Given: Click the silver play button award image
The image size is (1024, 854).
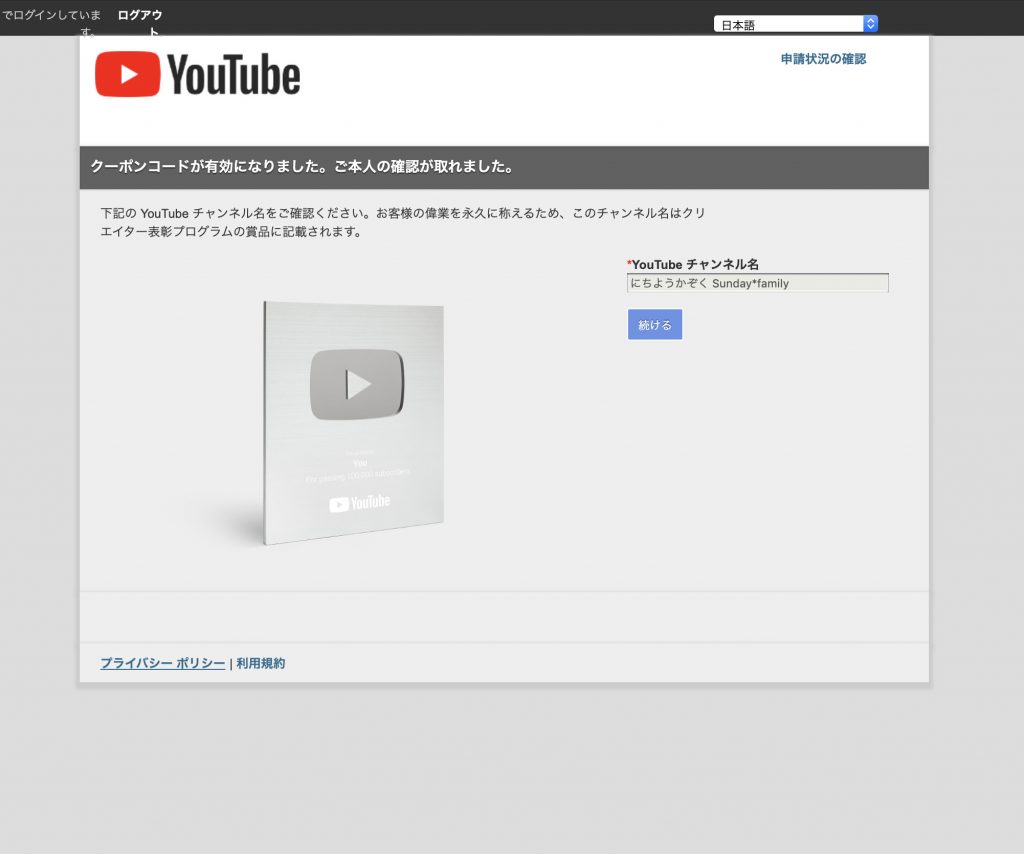Looking at the screenshot, I should click(x=353, y=422).
